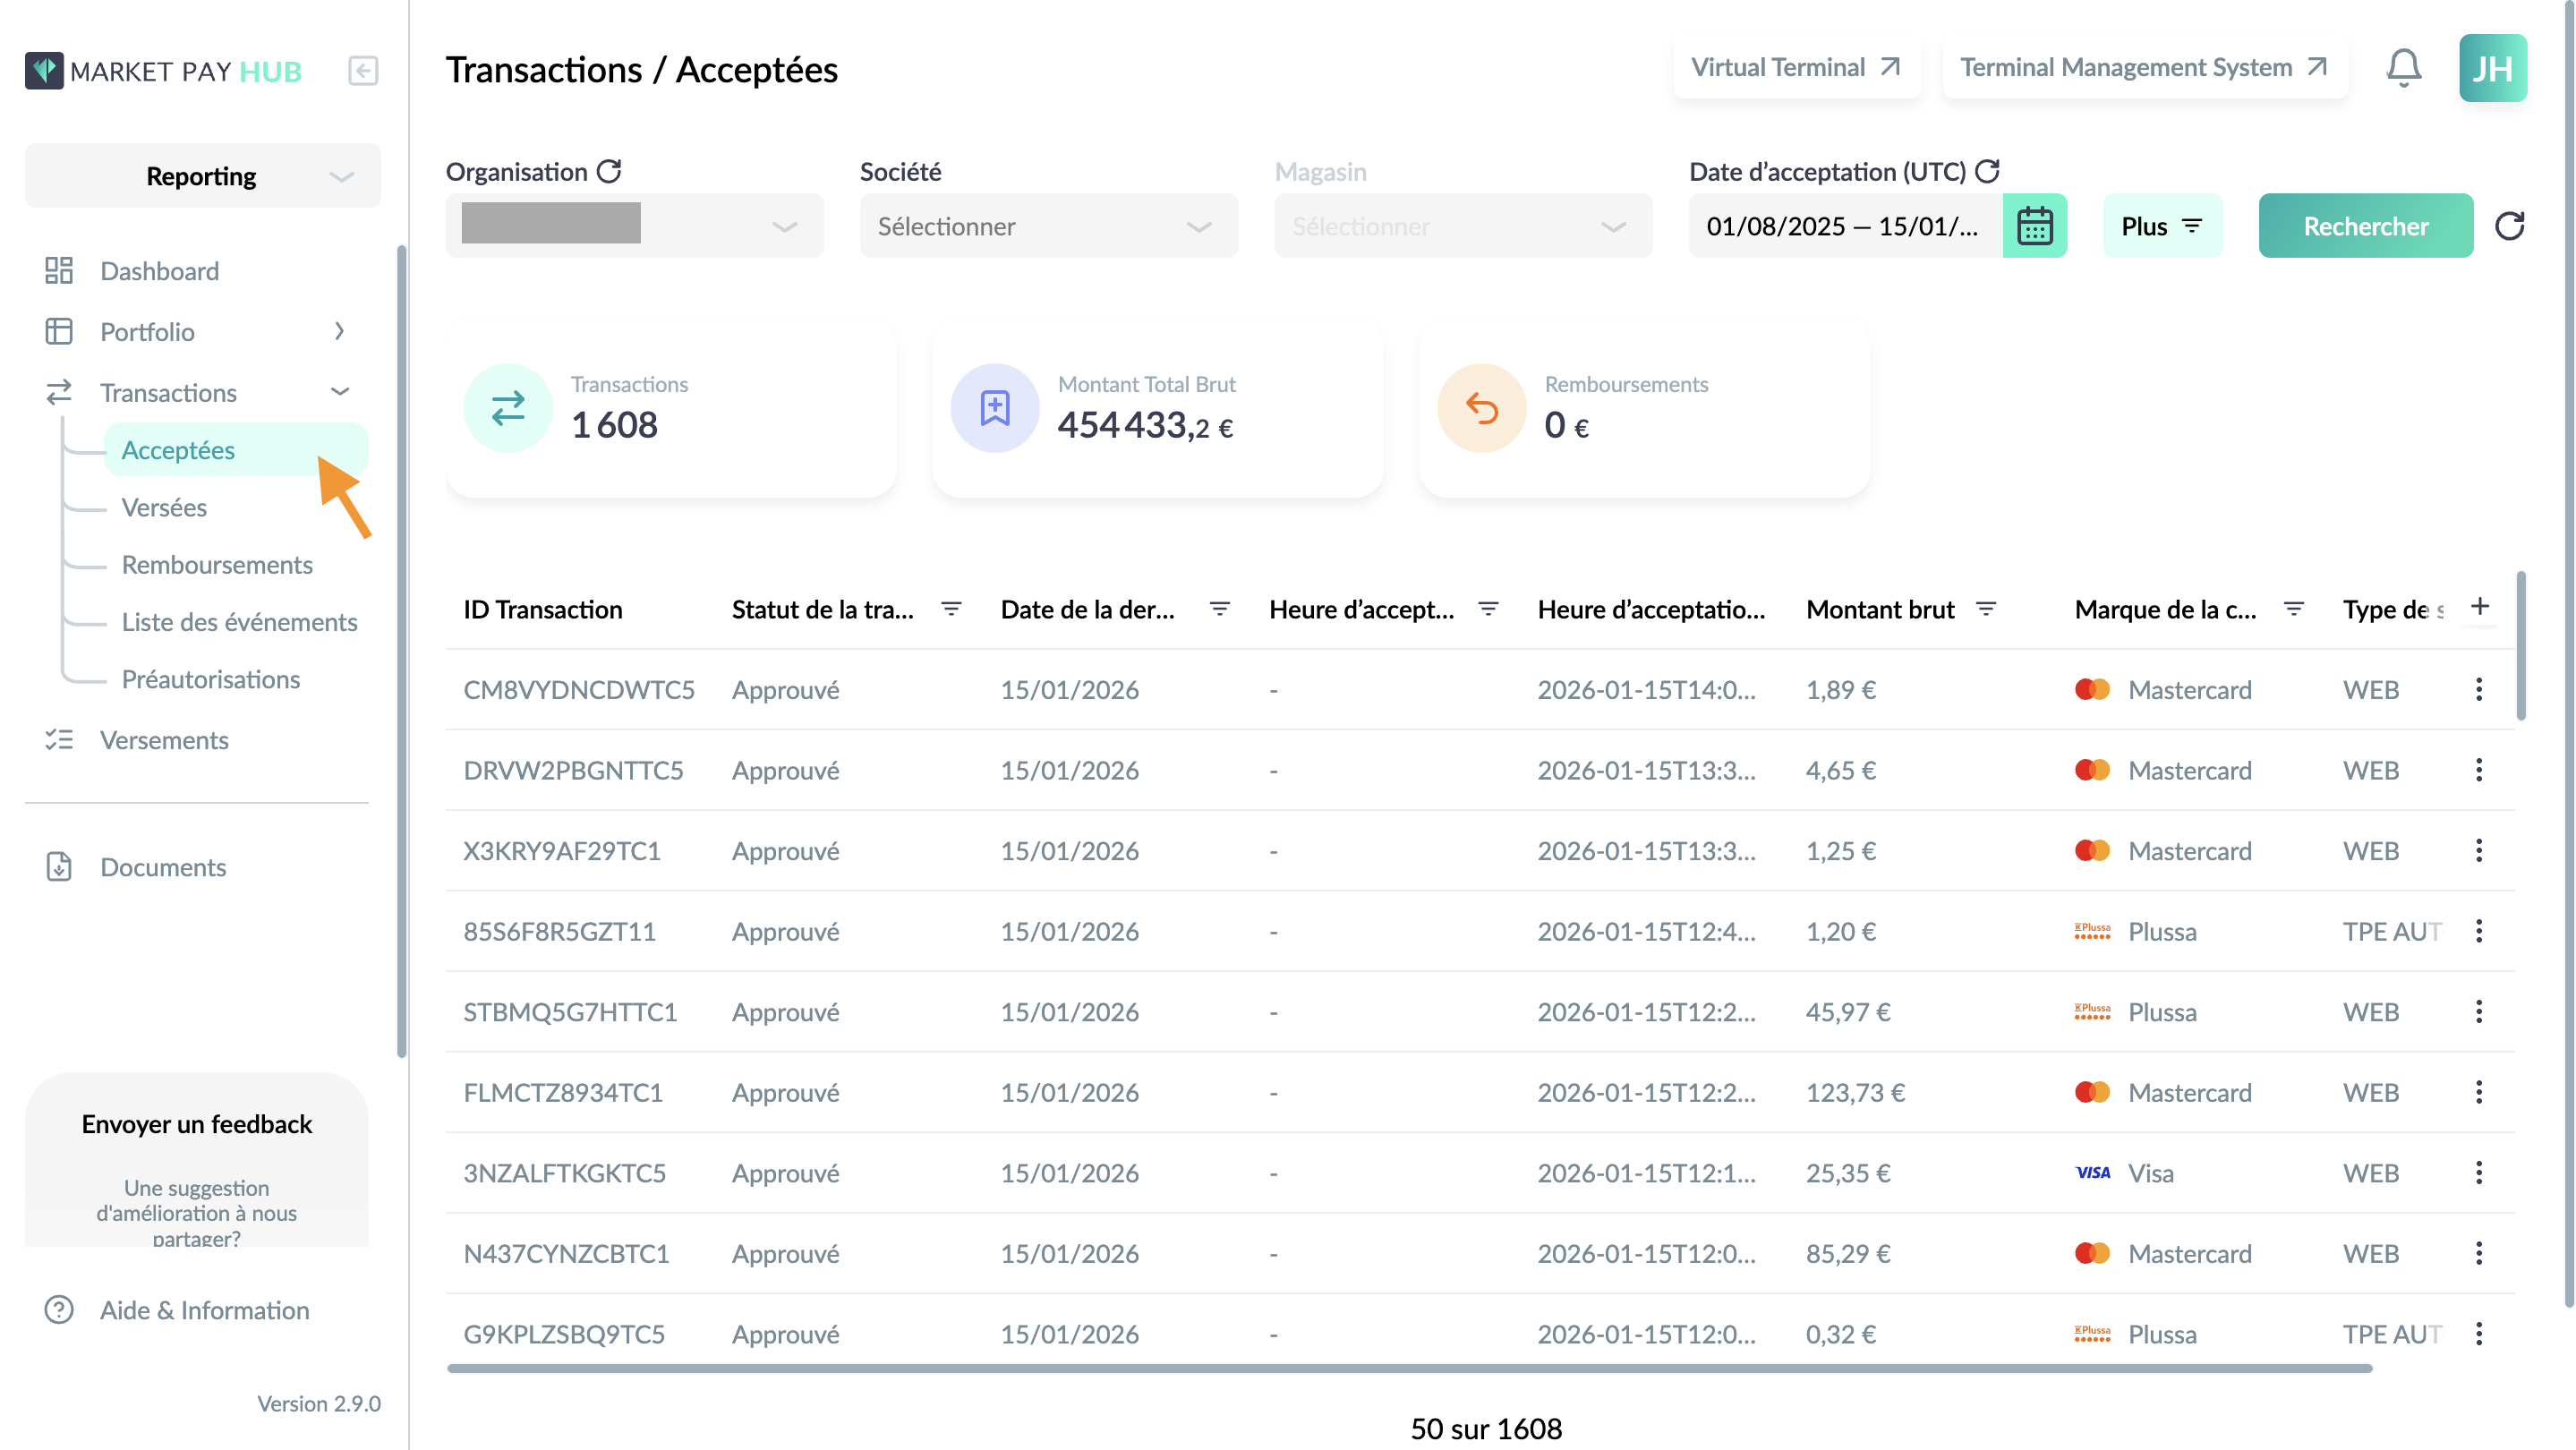Click Envoyer un feedback

pyautogui.click(x=197, y=1124)
